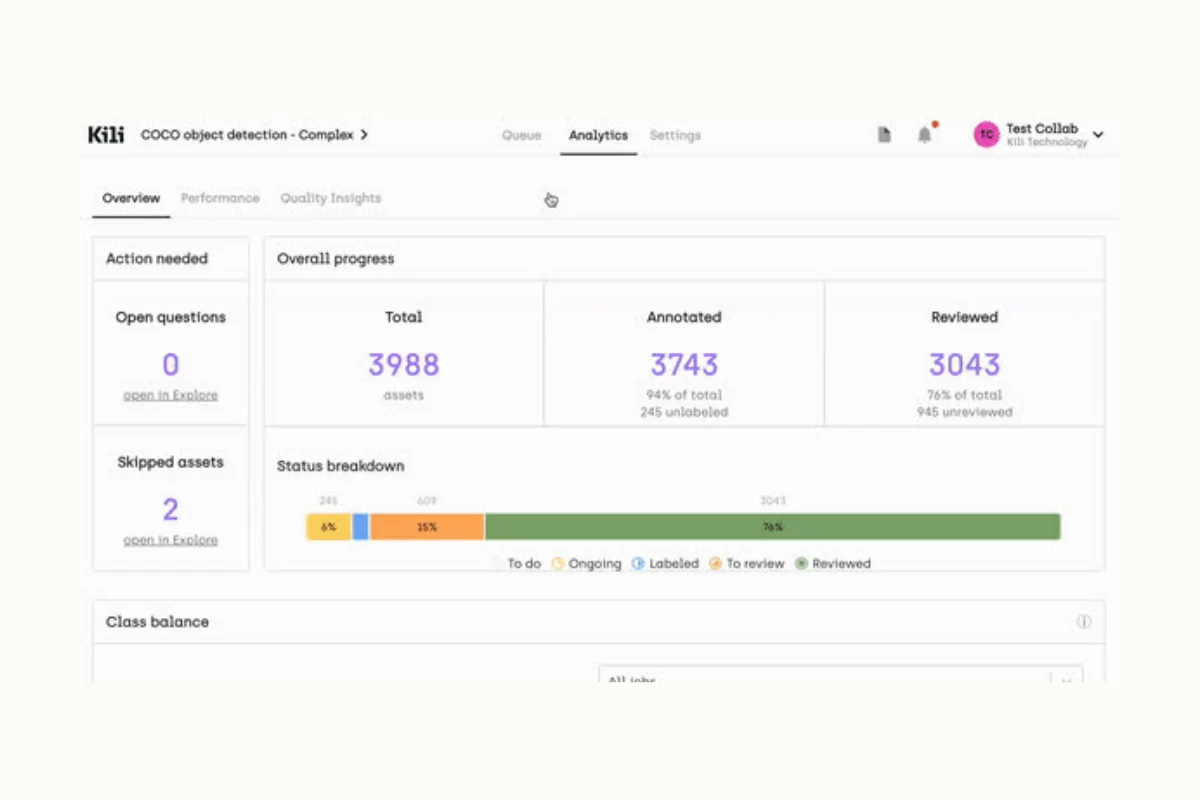1200x800 pixels.
Task: Click the TC profile avatar
Action: tap(986, 134)
